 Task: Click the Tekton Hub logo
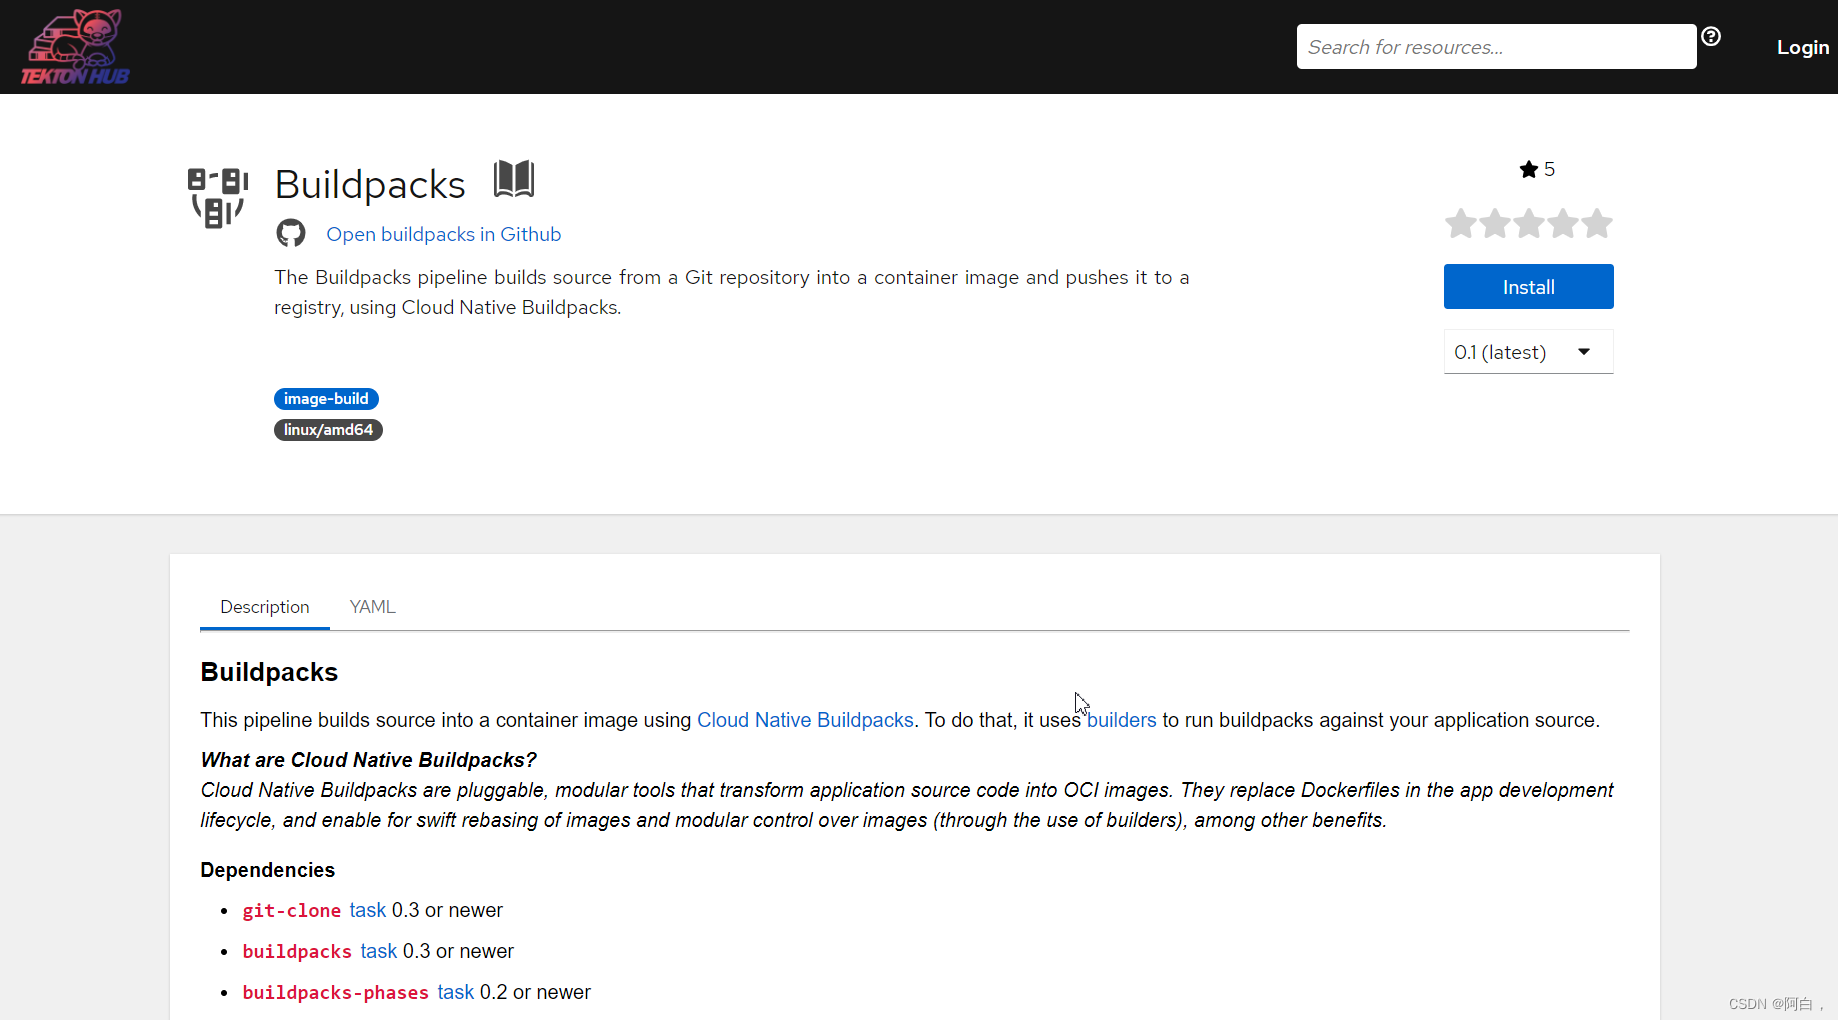(x=75, y=47)
